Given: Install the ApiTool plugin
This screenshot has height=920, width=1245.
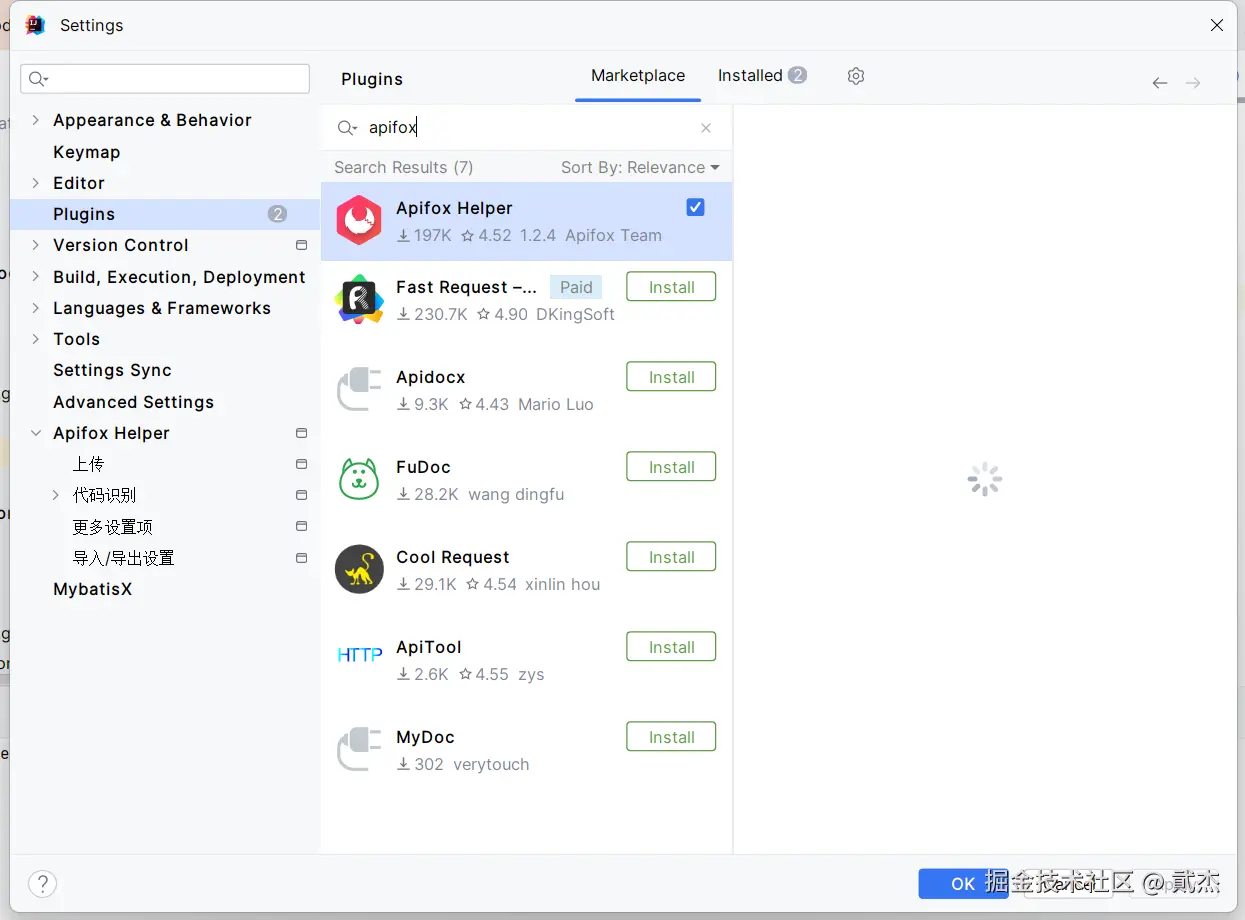Looking at the screenshot, I should (671, 647).
